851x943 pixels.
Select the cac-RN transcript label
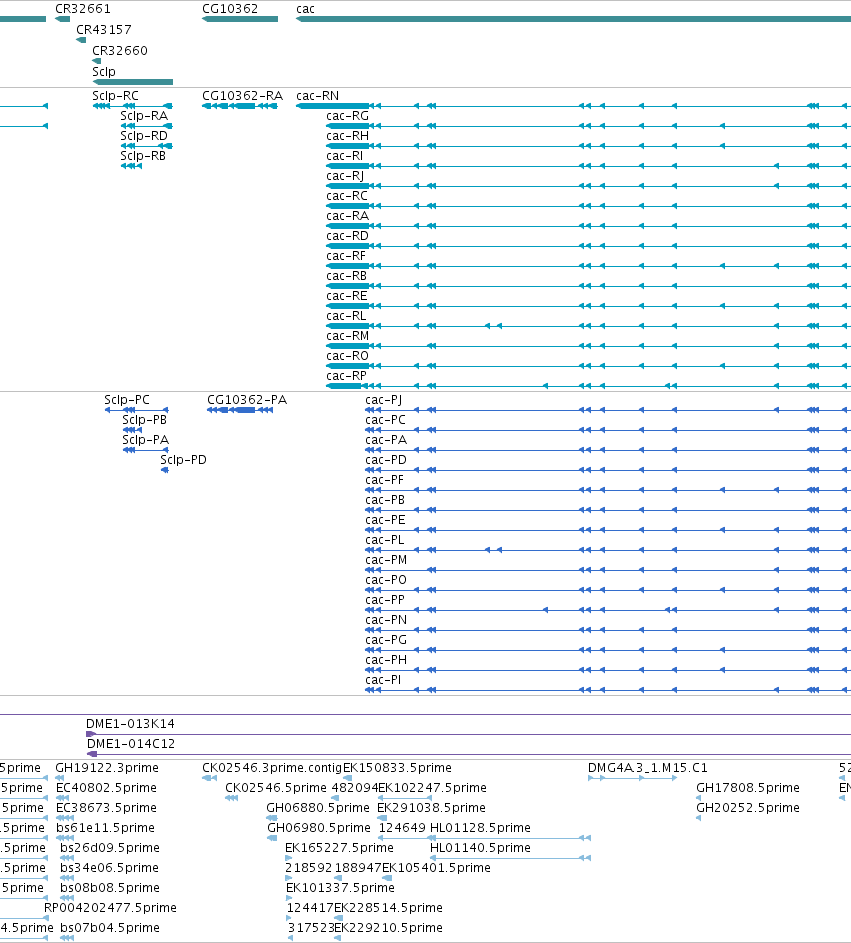[318, 96]
